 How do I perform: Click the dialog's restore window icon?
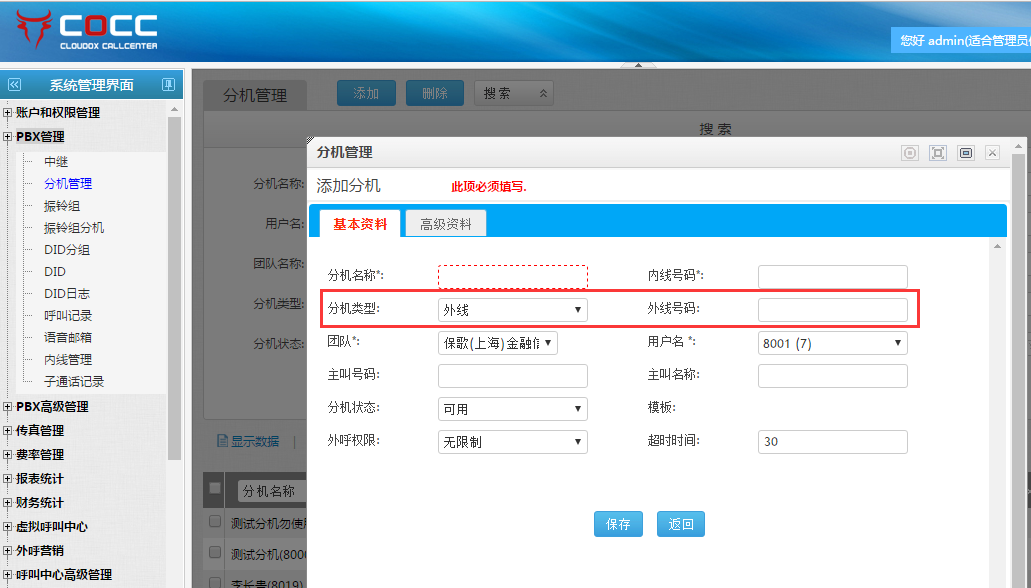tap(965, 153)
